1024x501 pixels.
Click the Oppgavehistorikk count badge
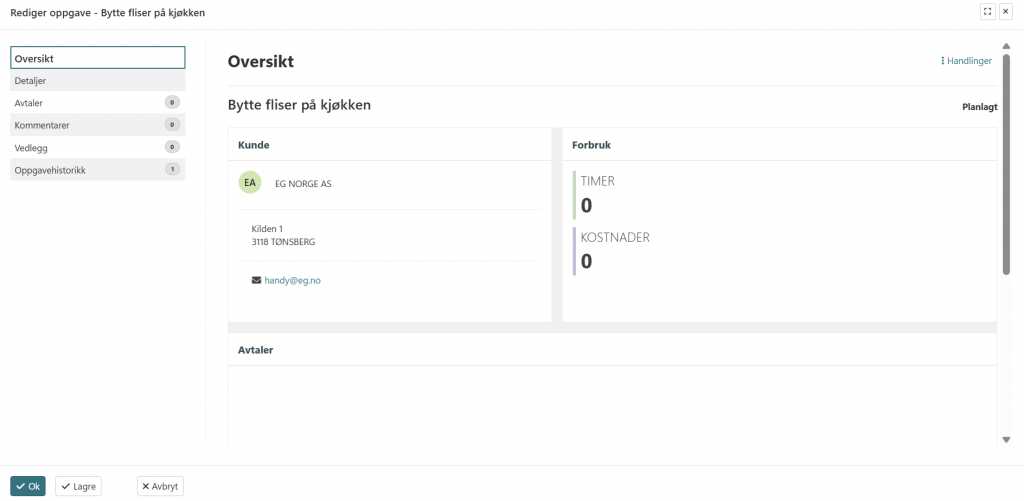(x=172, y=170)
